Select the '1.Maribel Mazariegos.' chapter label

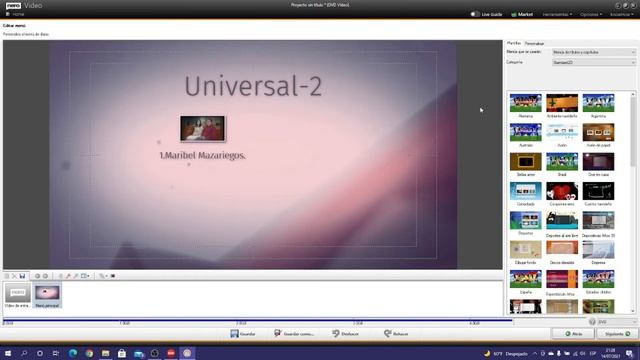point(202,156)
